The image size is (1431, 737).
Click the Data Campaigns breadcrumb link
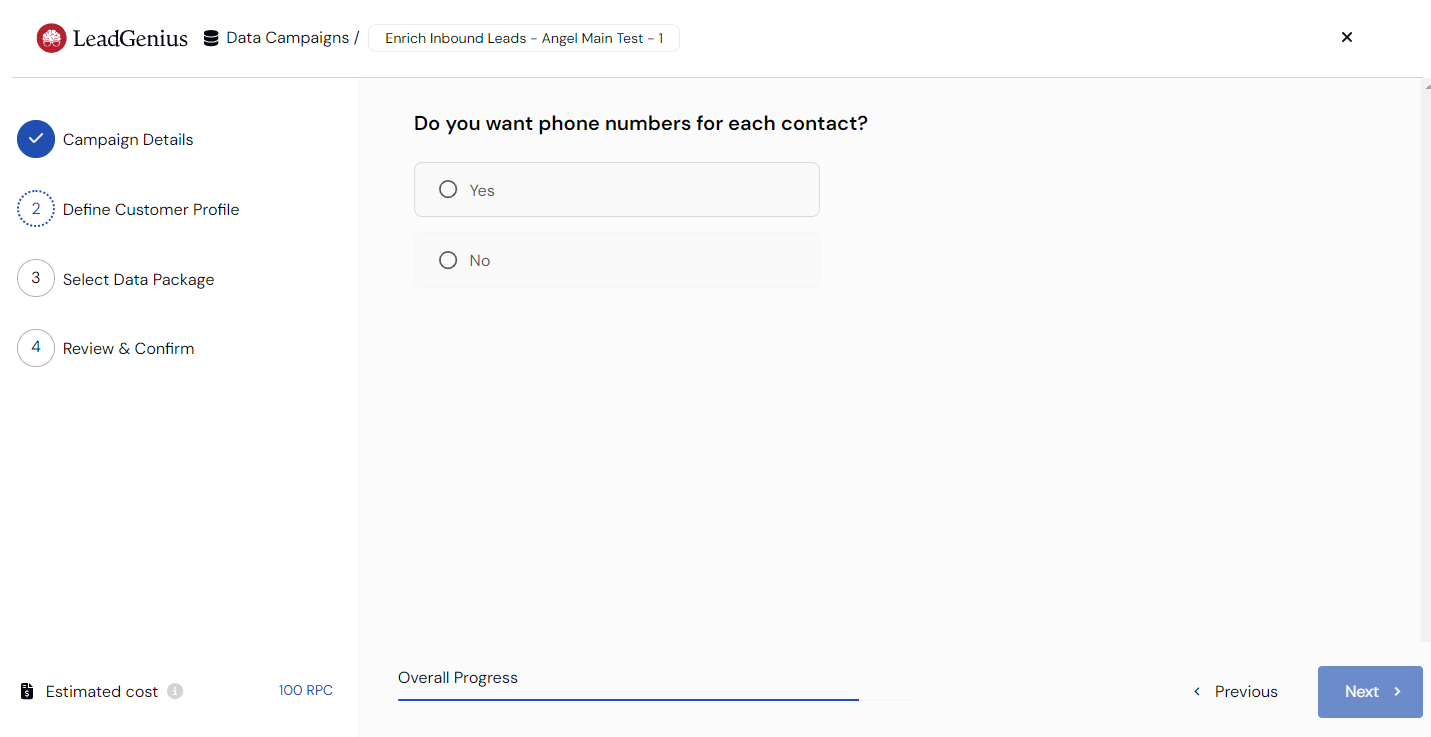click(287, 38)
